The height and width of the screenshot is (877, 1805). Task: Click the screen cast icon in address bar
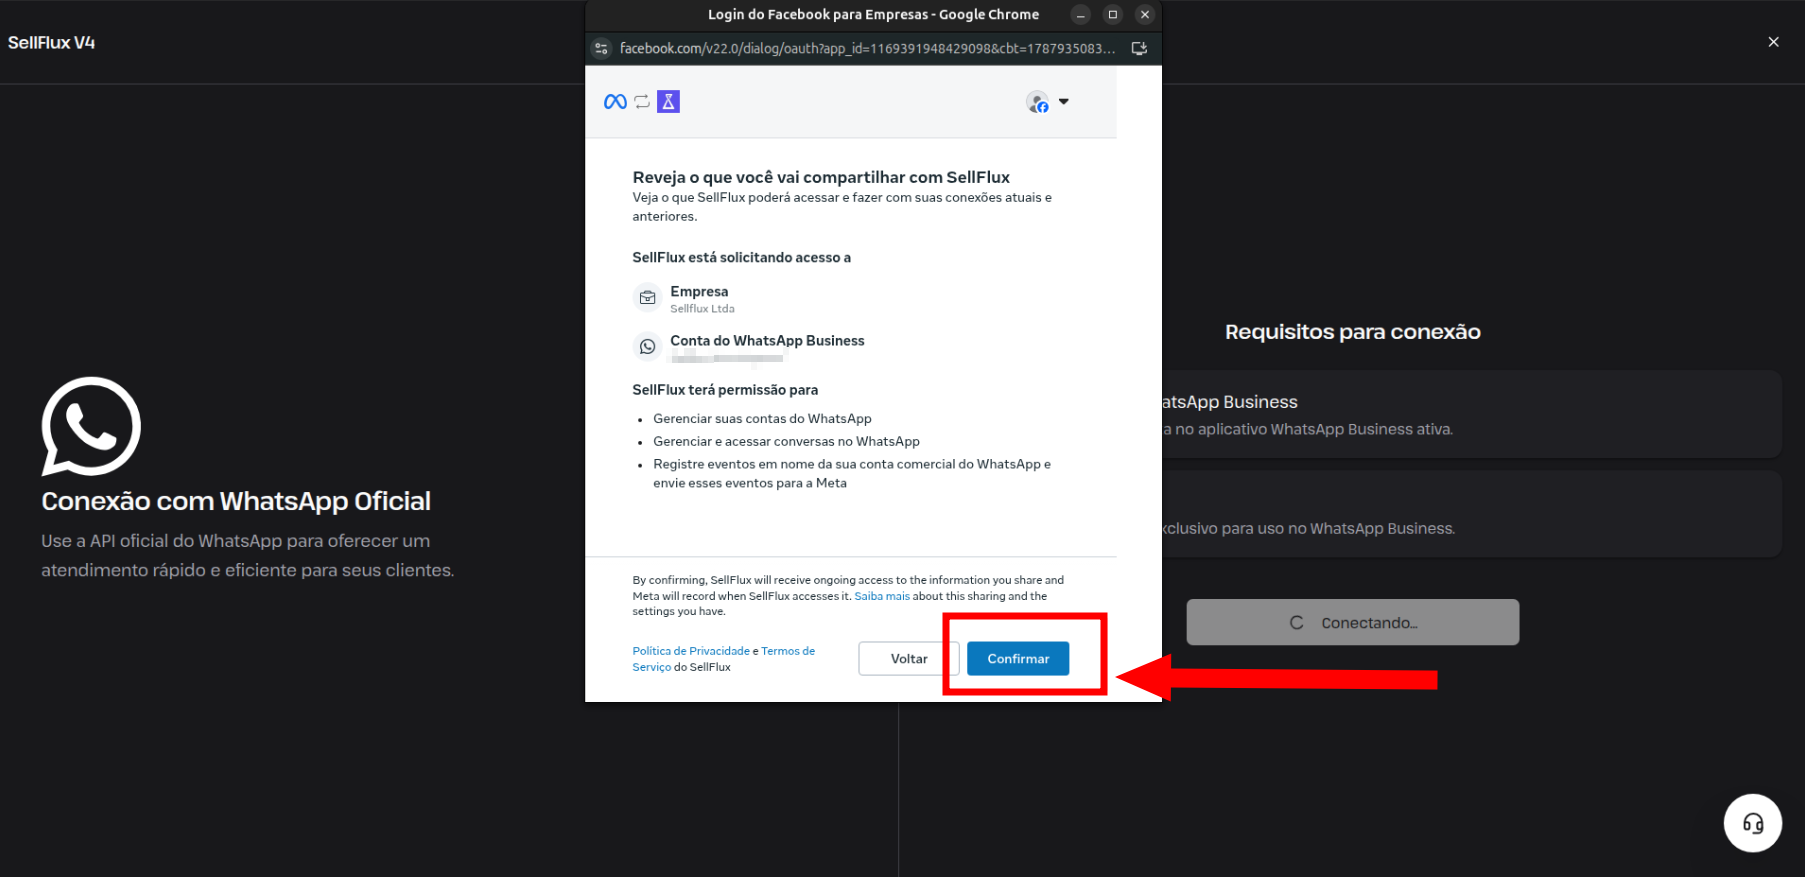[1139, 48]
